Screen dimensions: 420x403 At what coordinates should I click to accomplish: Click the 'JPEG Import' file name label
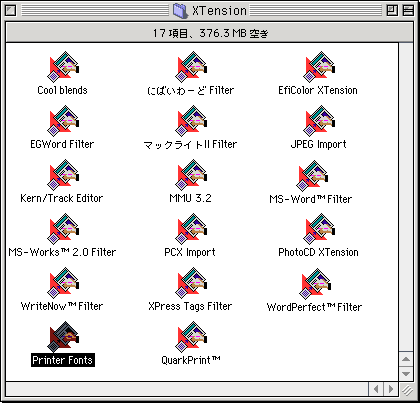(318, 144)
